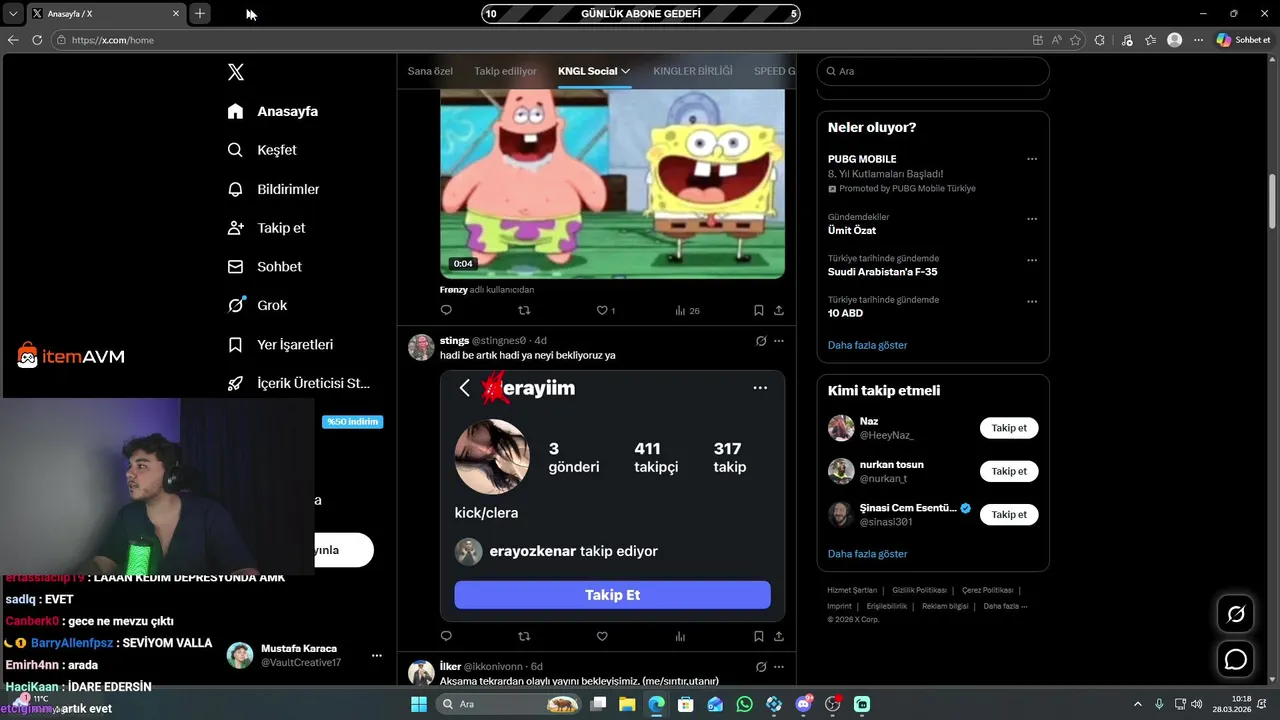
Task: Play the Patrick and SpongeBob video
Action: coord(612,185)
